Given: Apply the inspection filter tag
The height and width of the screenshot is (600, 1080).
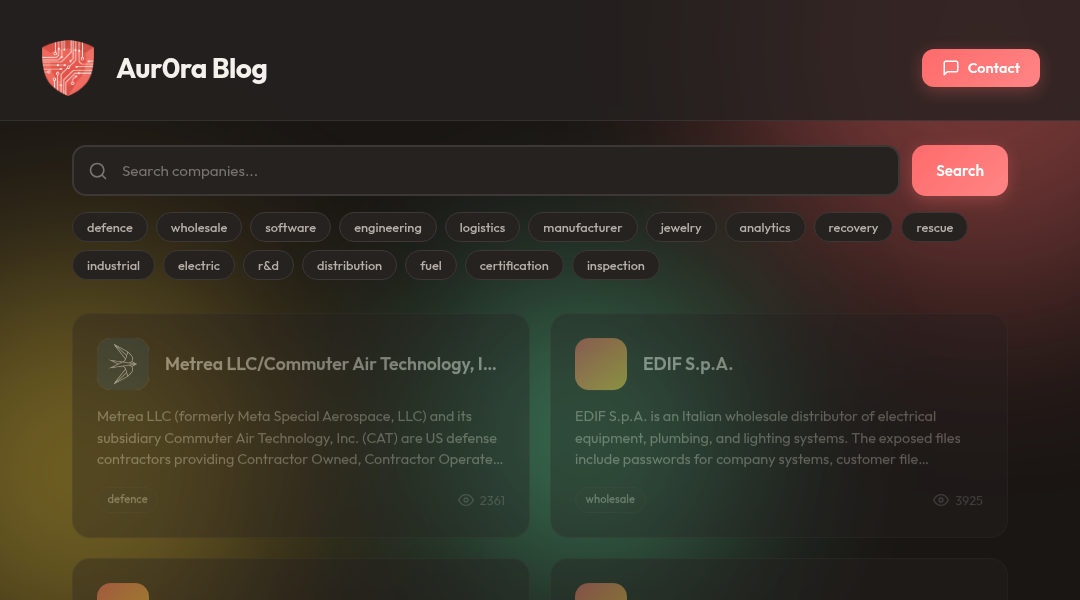Looking at the screenshot, I should (x=616, y=265).
